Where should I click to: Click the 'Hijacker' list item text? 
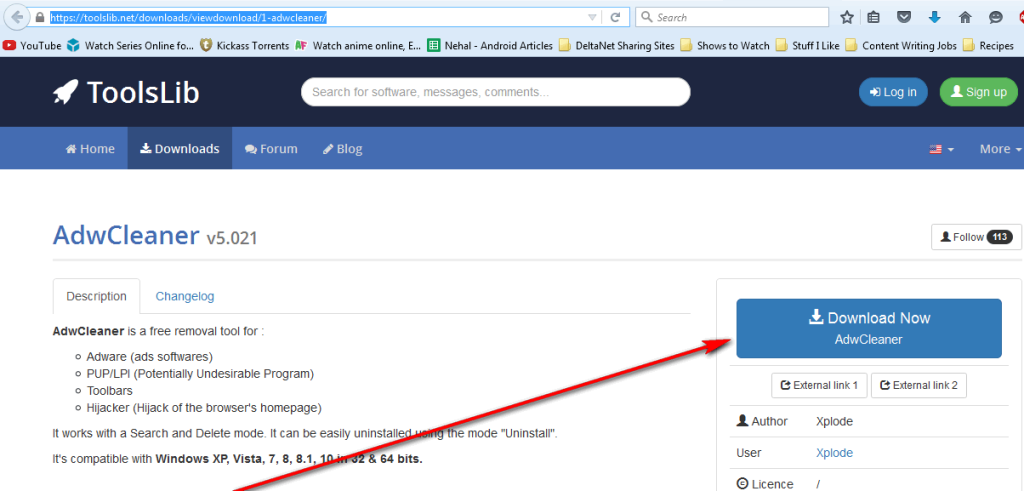(x=204, y=408)
